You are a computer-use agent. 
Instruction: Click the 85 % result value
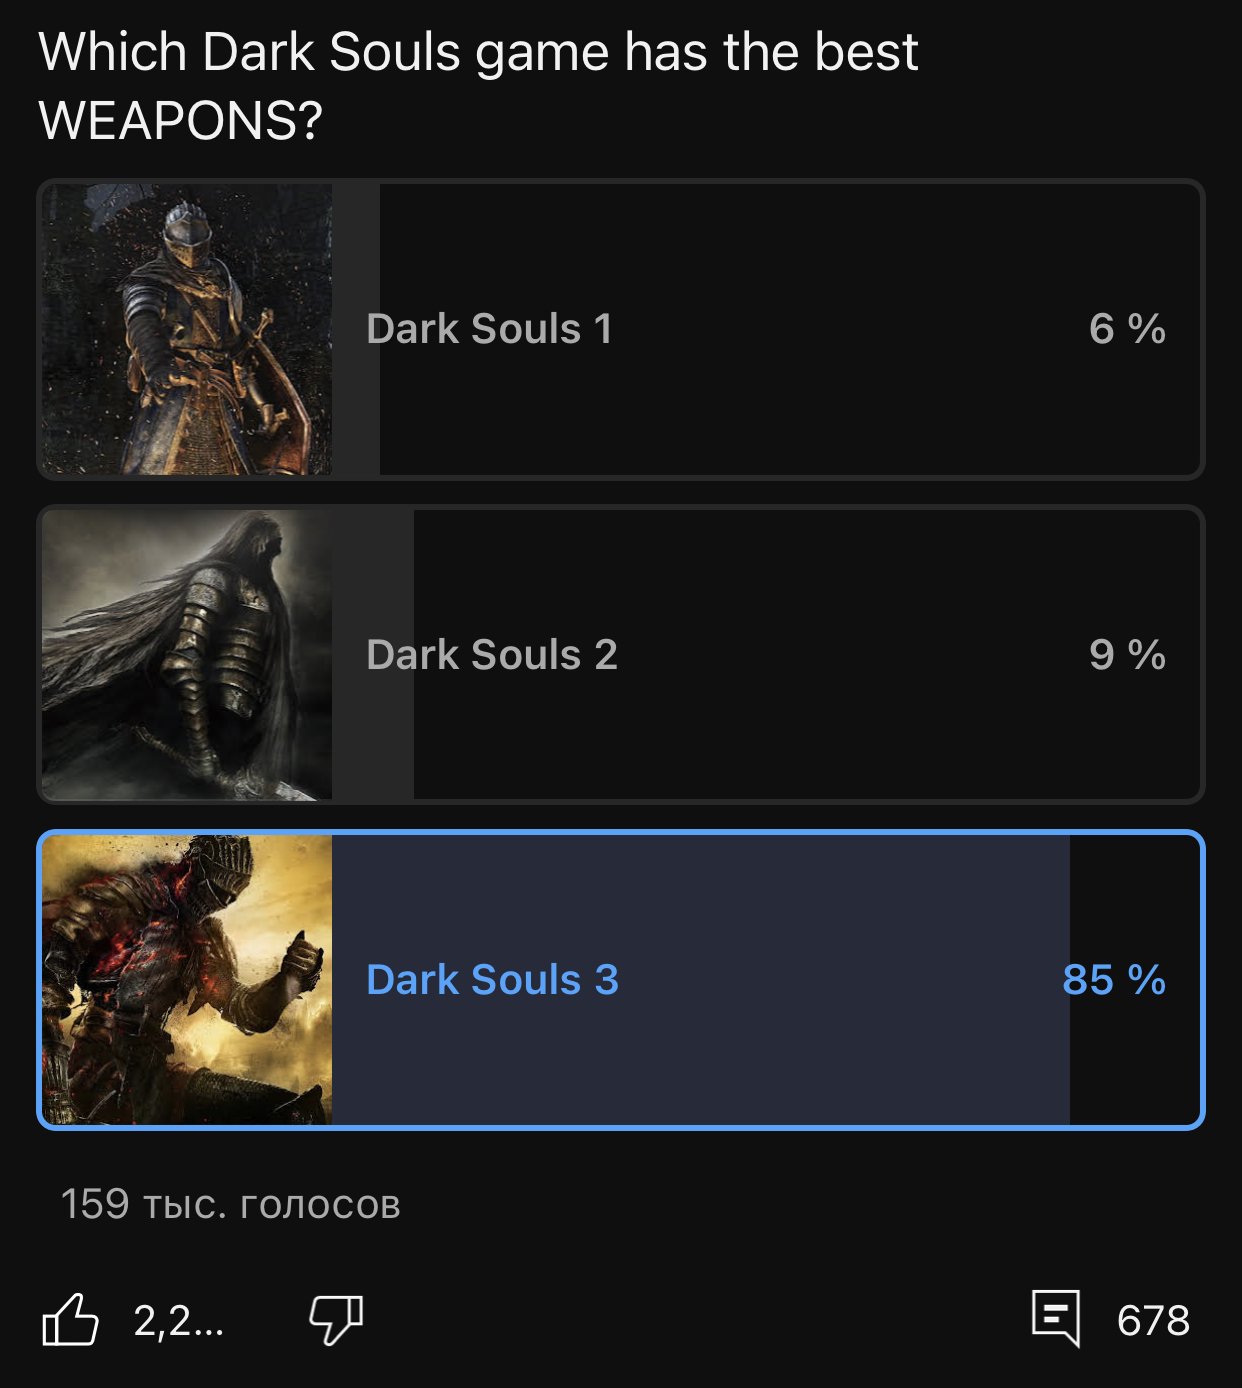tap(1114, 980)
